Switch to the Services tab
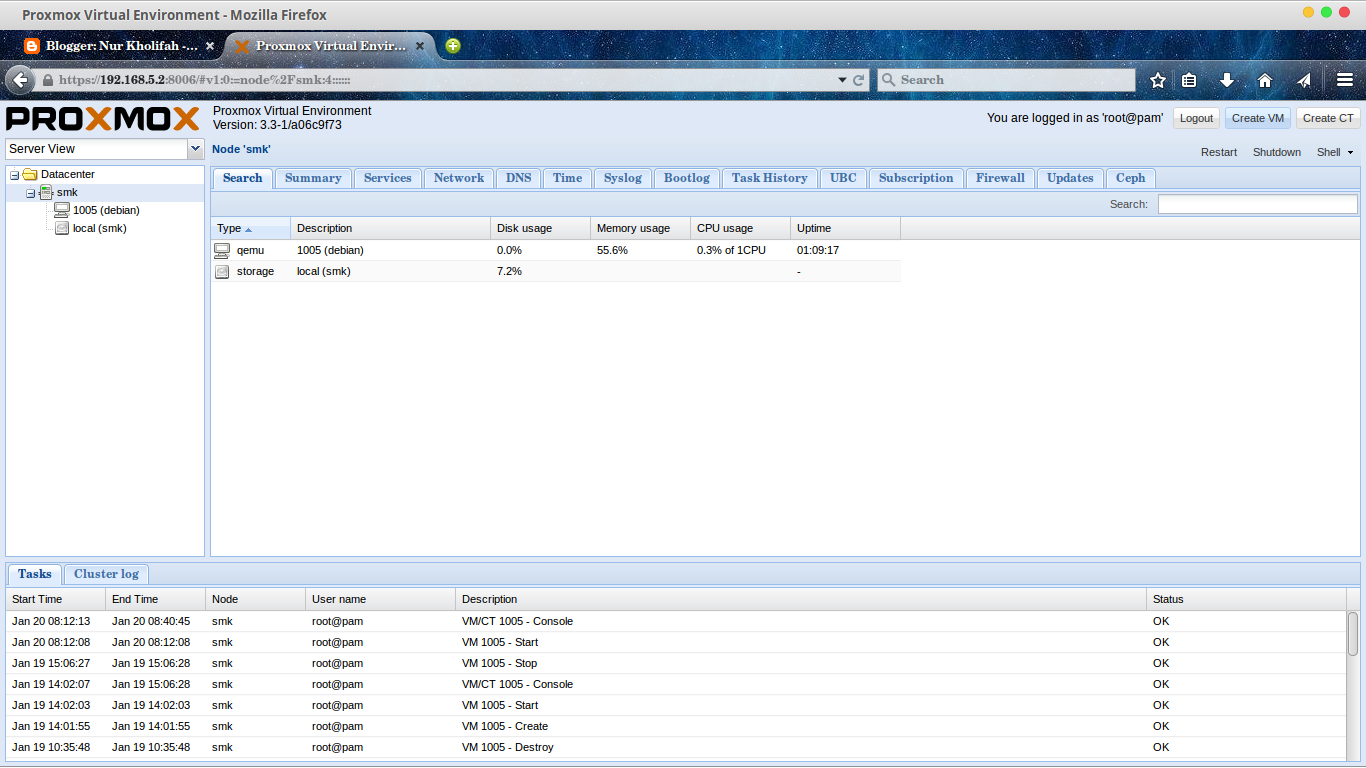 pos(388,178)
